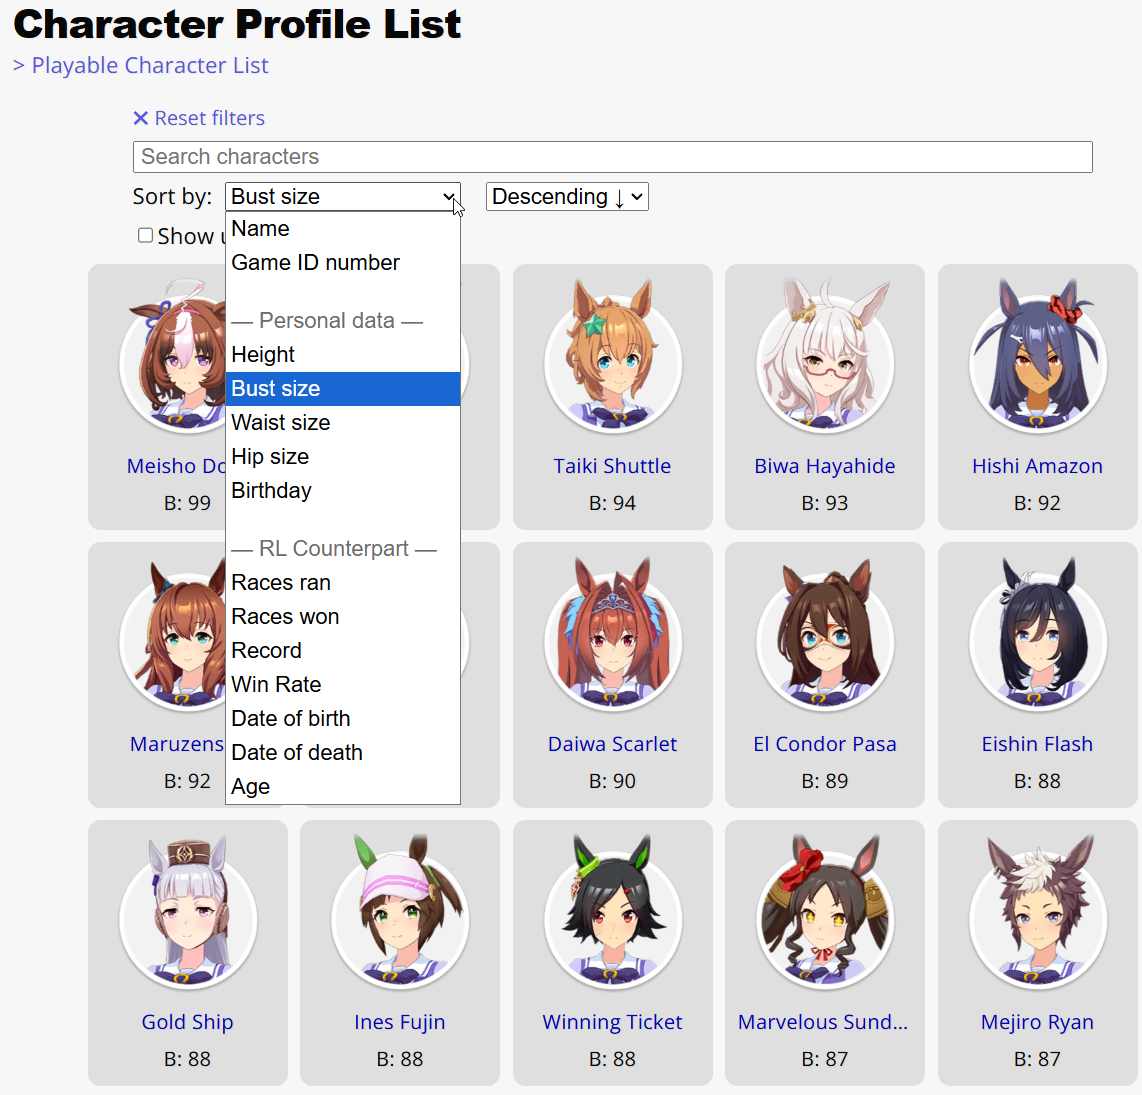Click Meisho Doto's portrait
The width and height of the screenshot is (1142, 1095).
pos(173,357)
